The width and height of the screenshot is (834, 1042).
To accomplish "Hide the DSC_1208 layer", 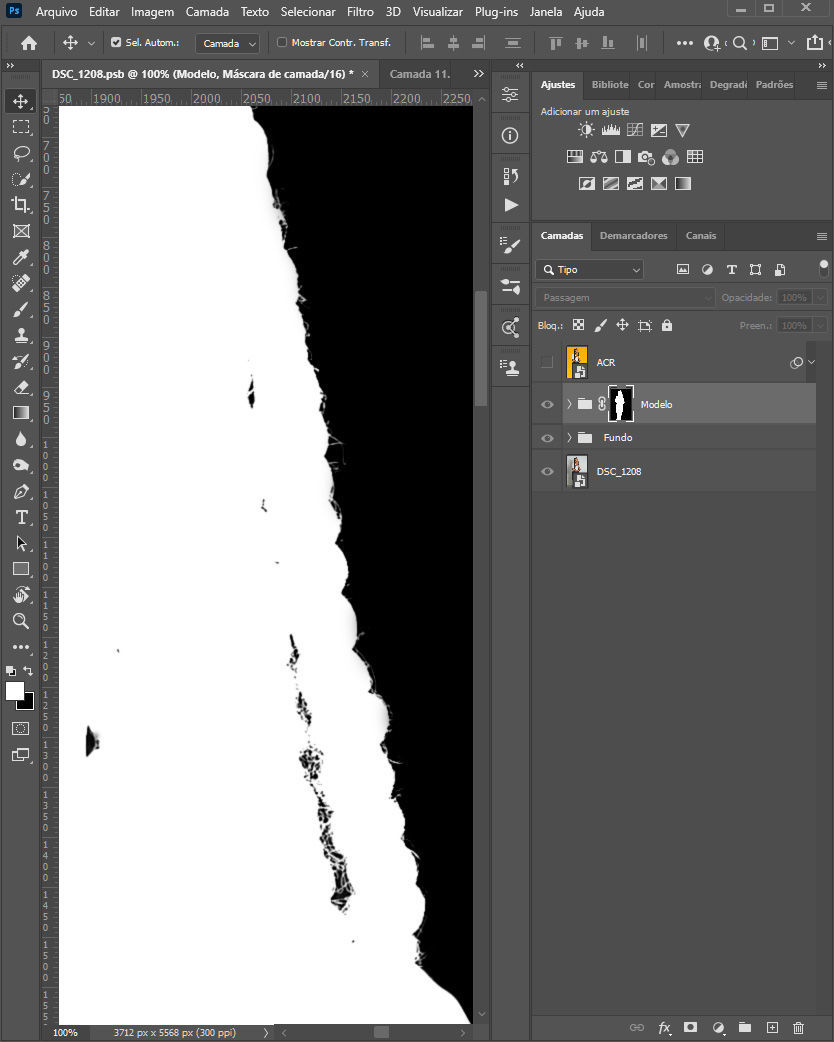I will tap(547, 471).
